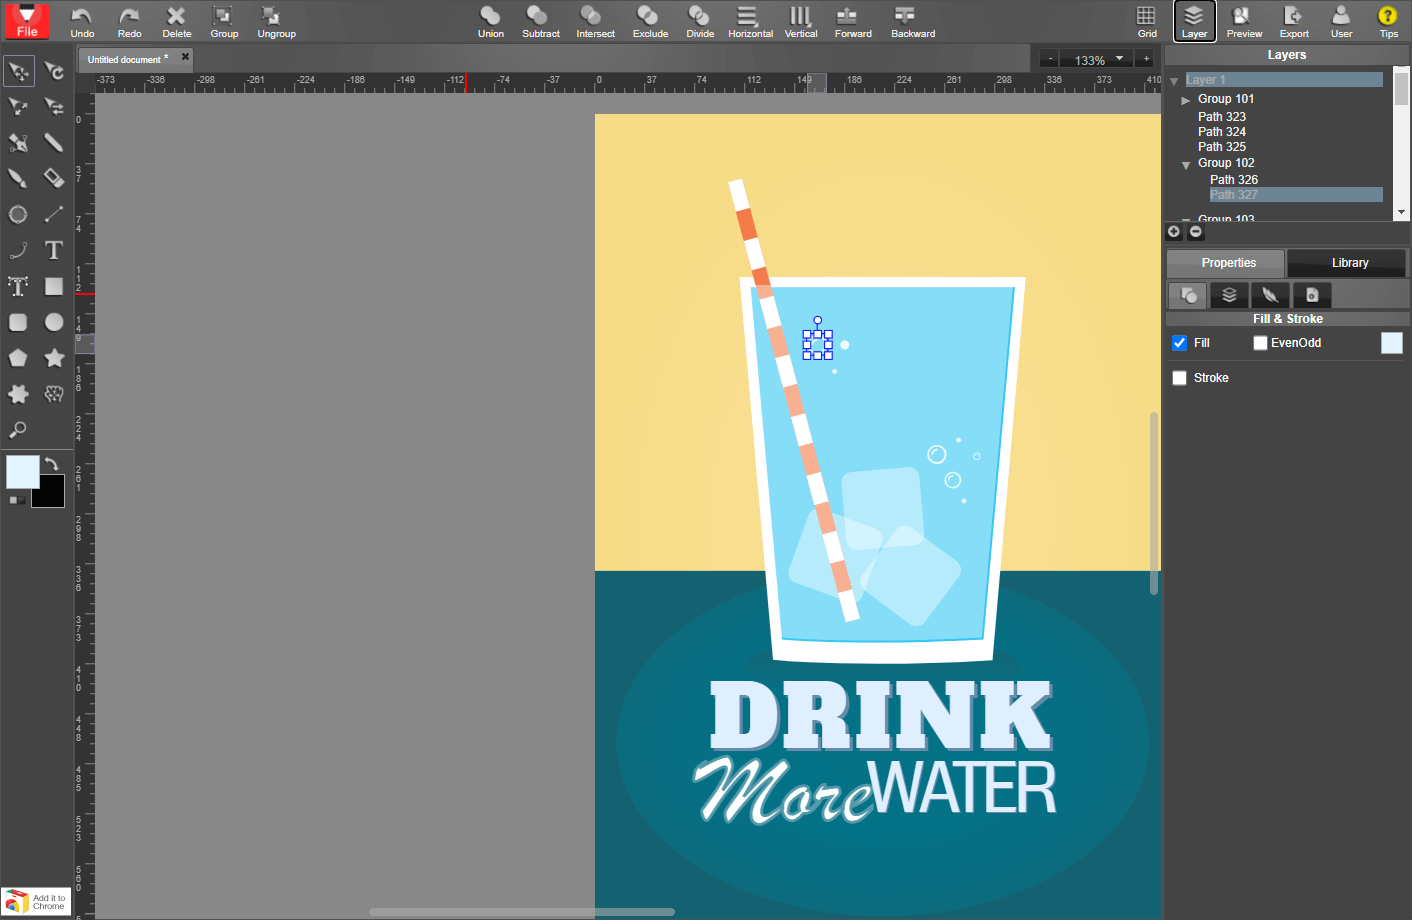Click the Undo button
This screenshot has width=1412, height=920.
coord(82,20)
